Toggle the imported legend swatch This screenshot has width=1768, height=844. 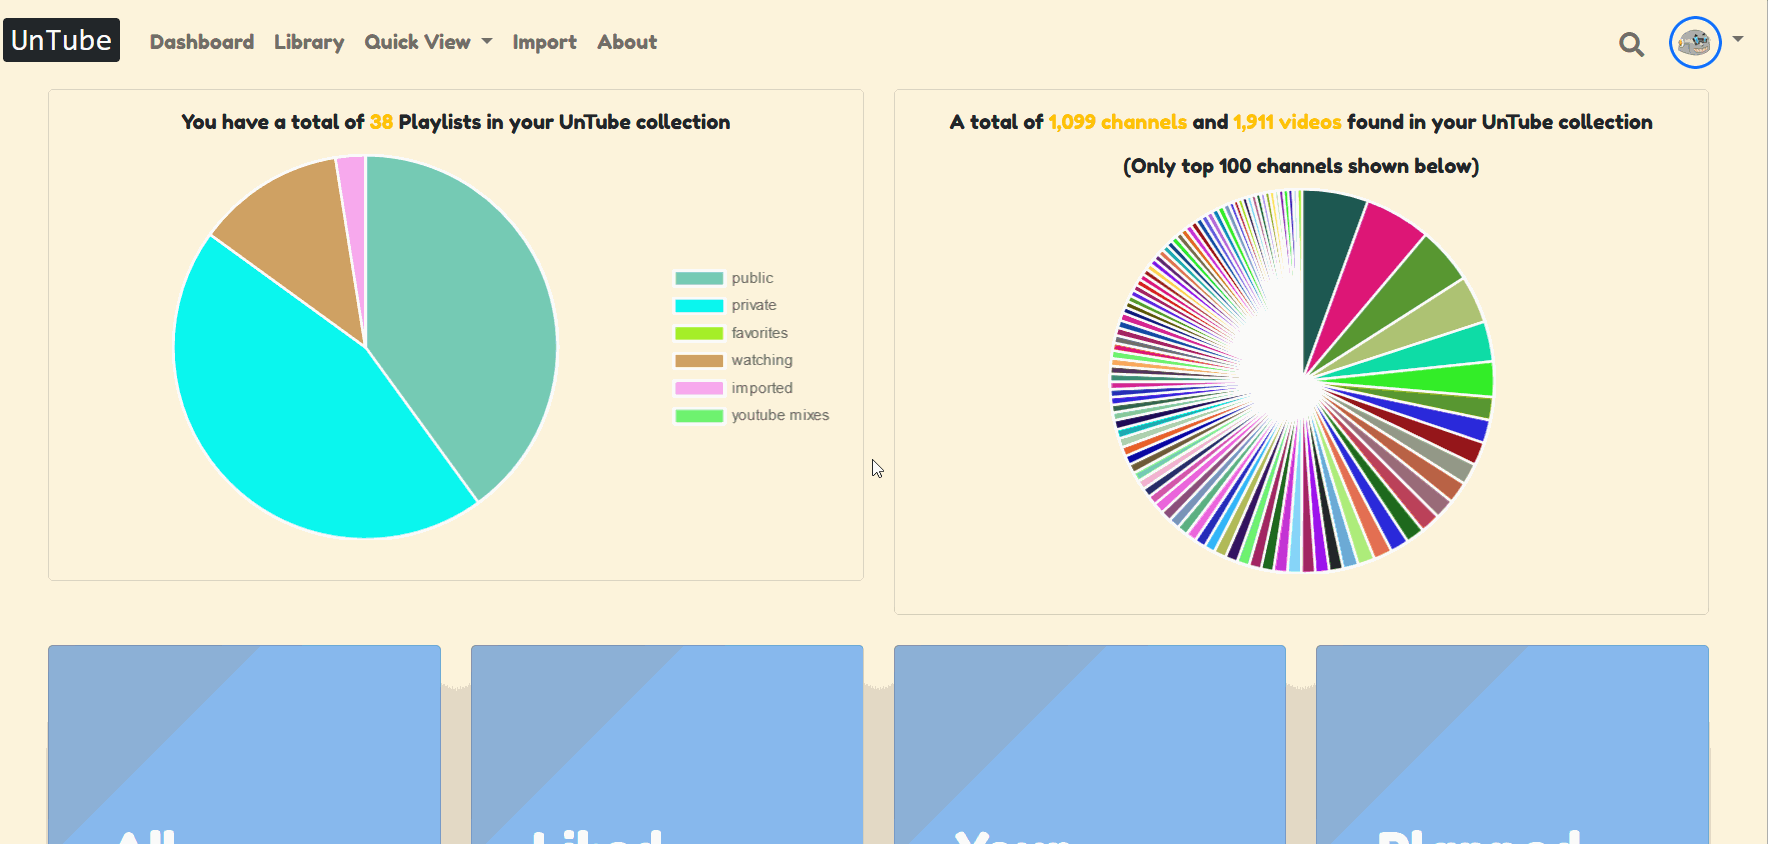point(699,388)
